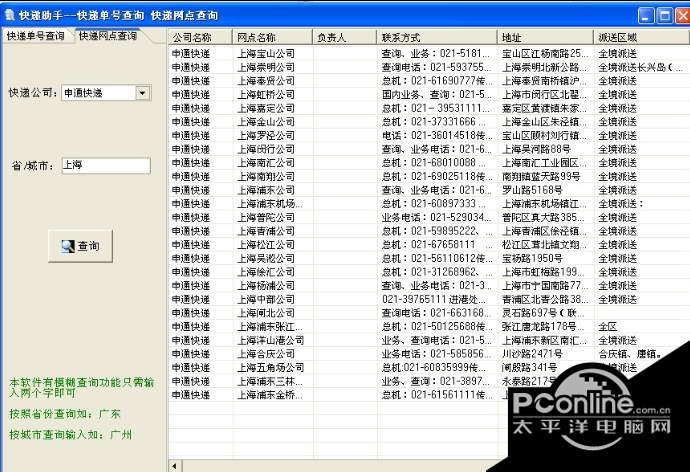Image resolution: width=690 pixels, height=472 pixels.
Task: Sort by 公司名称 column header
Action: click(200, 37)
